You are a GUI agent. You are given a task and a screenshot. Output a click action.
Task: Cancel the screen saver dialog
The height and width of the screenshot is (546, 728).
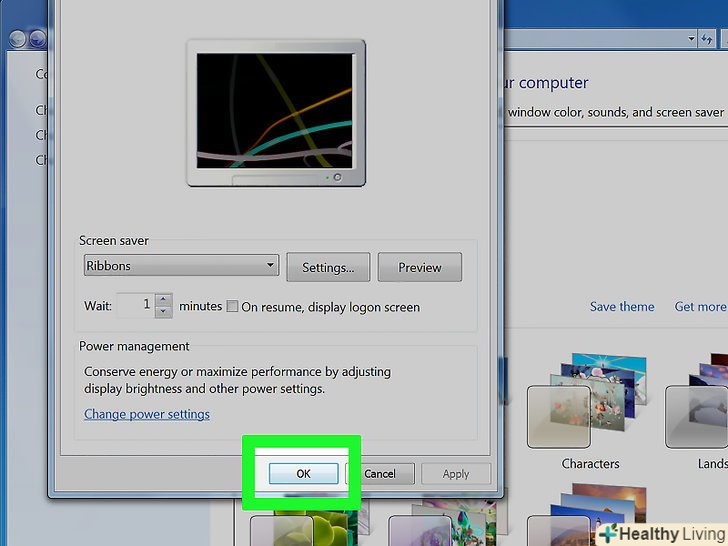tap(380, 474)
